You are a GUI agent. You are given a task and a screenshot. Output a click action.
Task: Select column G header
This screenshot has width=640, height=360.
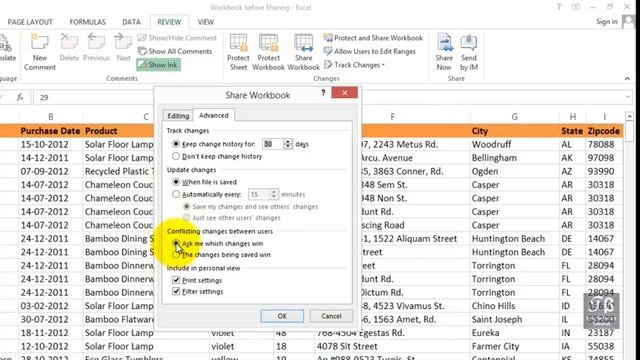click(x=514, y=117)
